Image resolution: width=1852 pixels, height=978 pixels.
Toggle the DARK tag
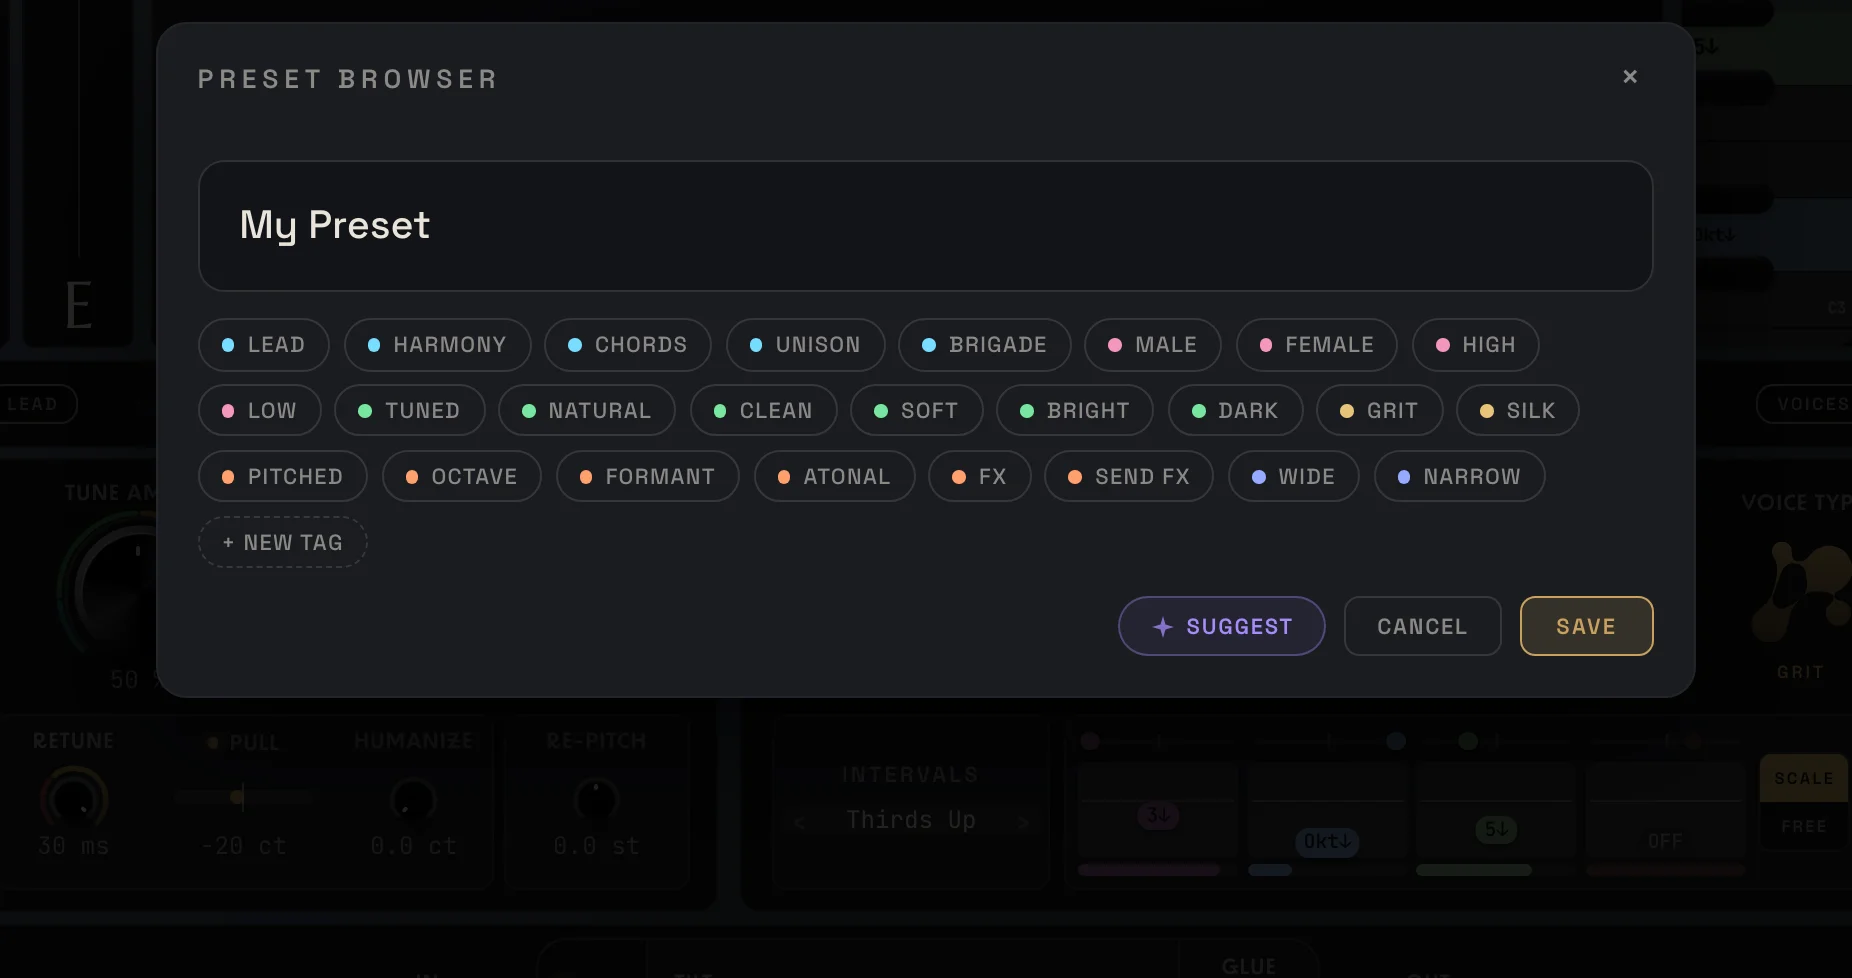coord(1236,411)
